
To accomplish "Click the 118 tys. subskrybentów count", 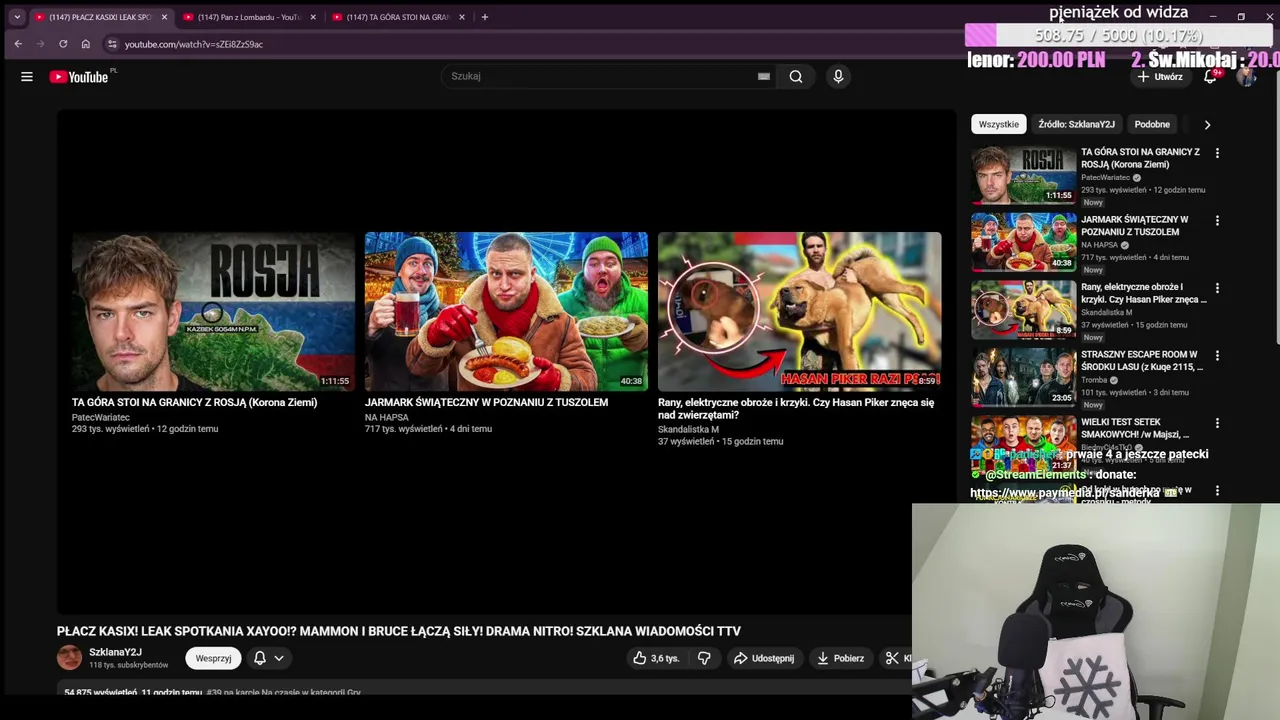I will (x=129, y=665).
